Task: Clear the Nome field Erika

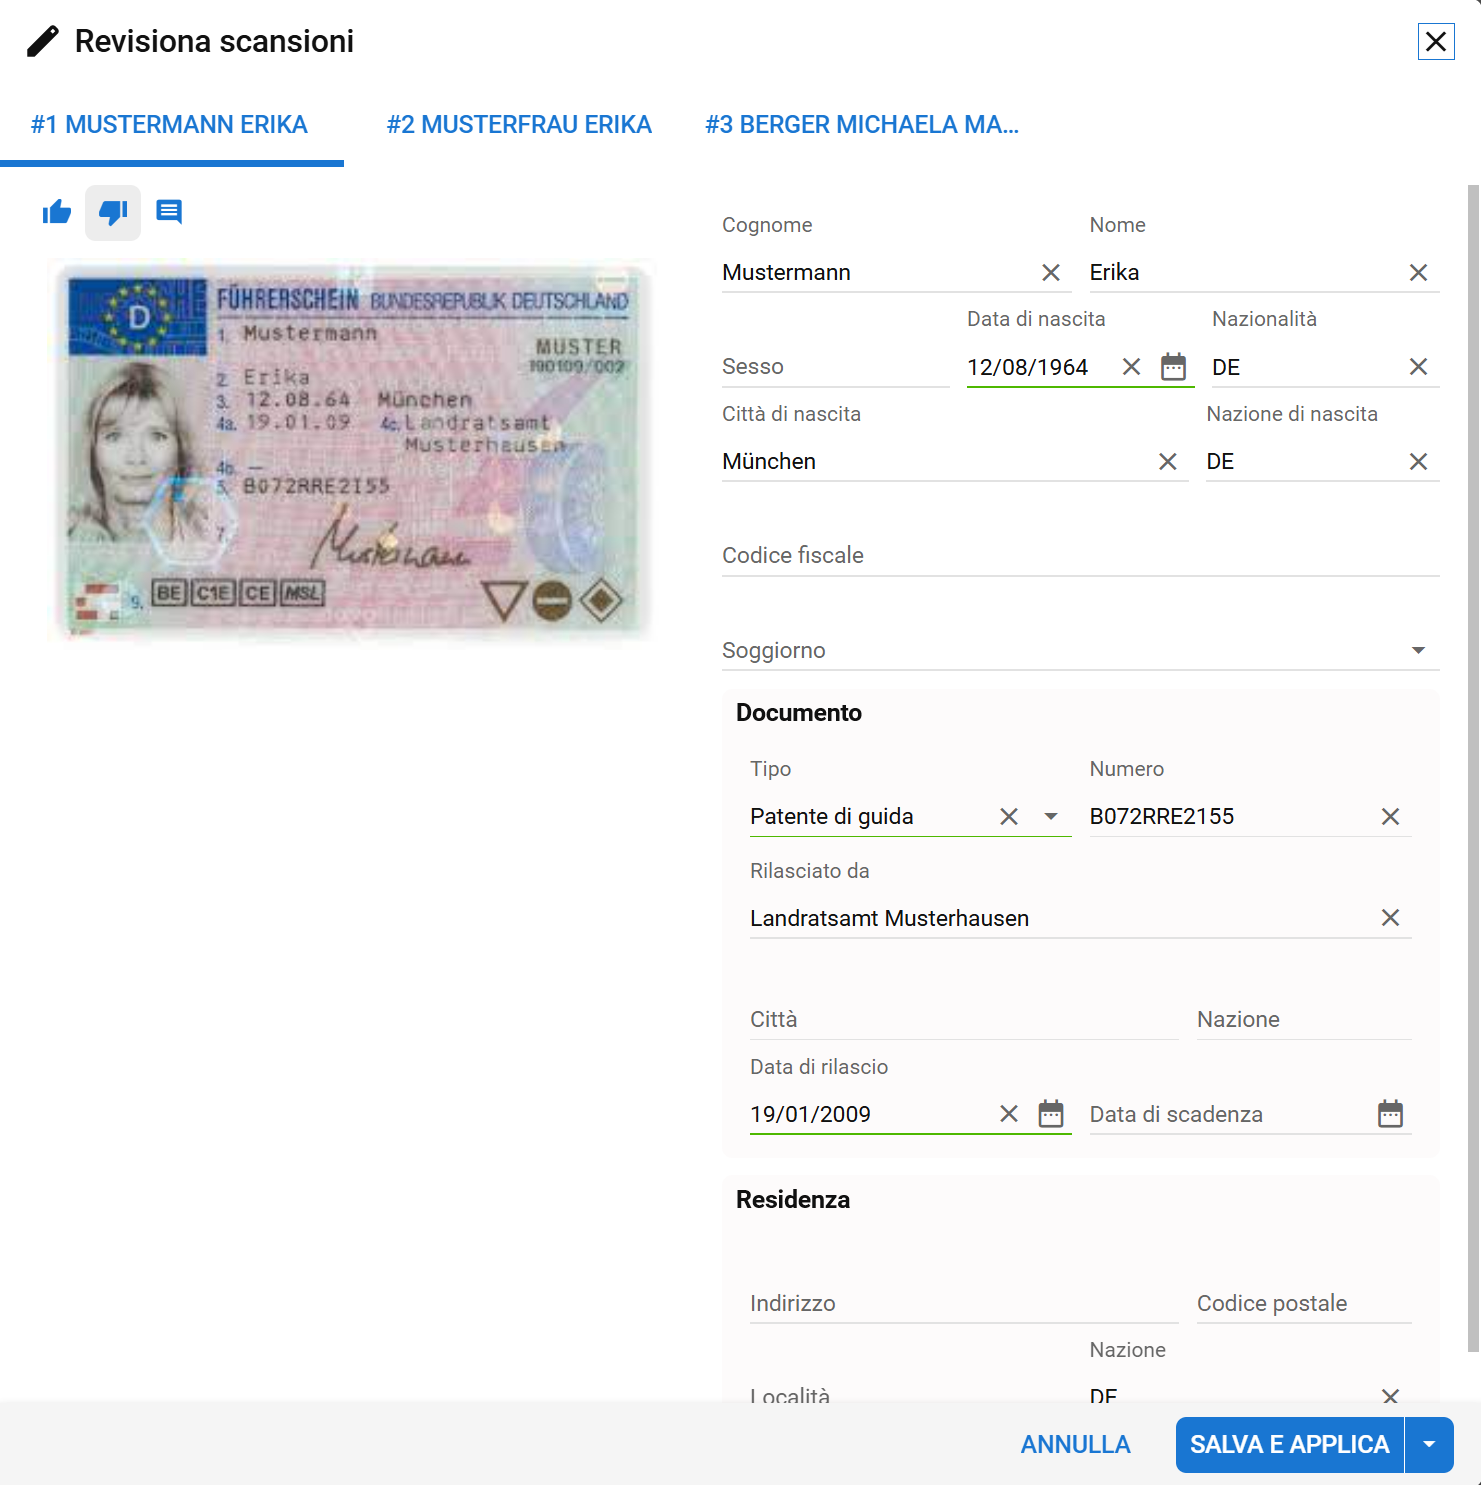Action: [1418, 273]
